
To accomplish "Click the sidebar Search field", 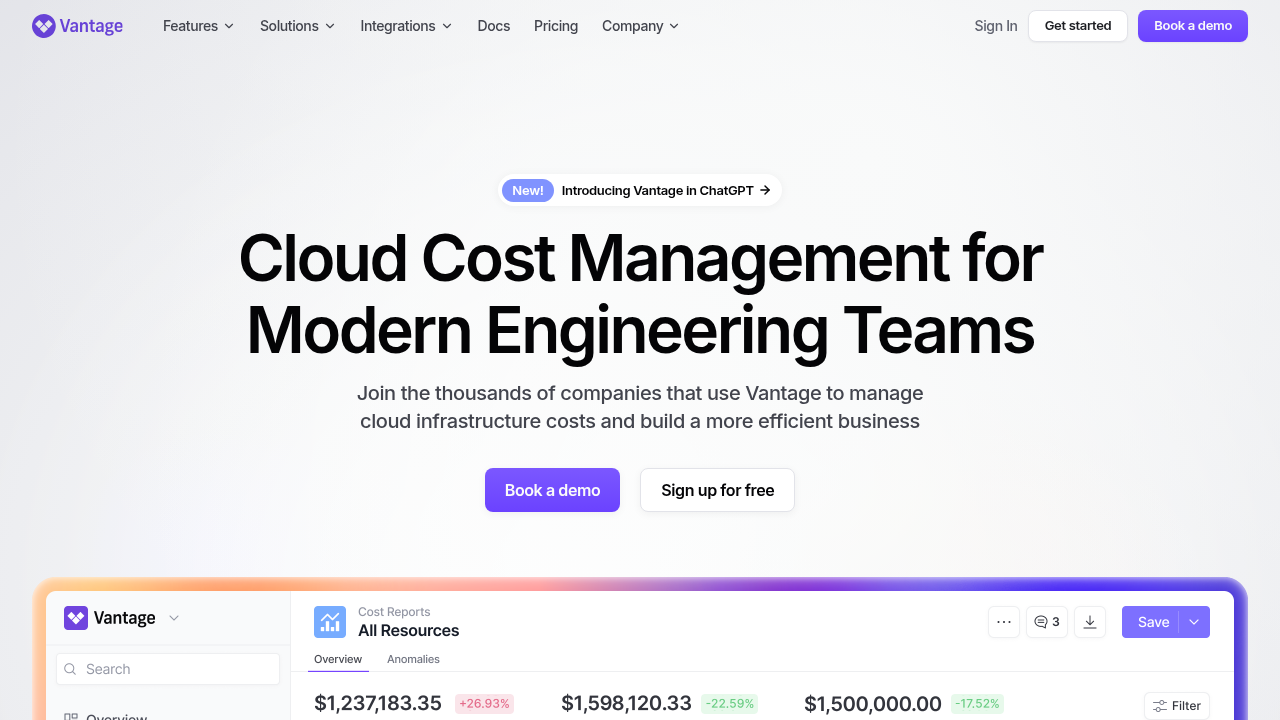I will [x=168, y=669].
